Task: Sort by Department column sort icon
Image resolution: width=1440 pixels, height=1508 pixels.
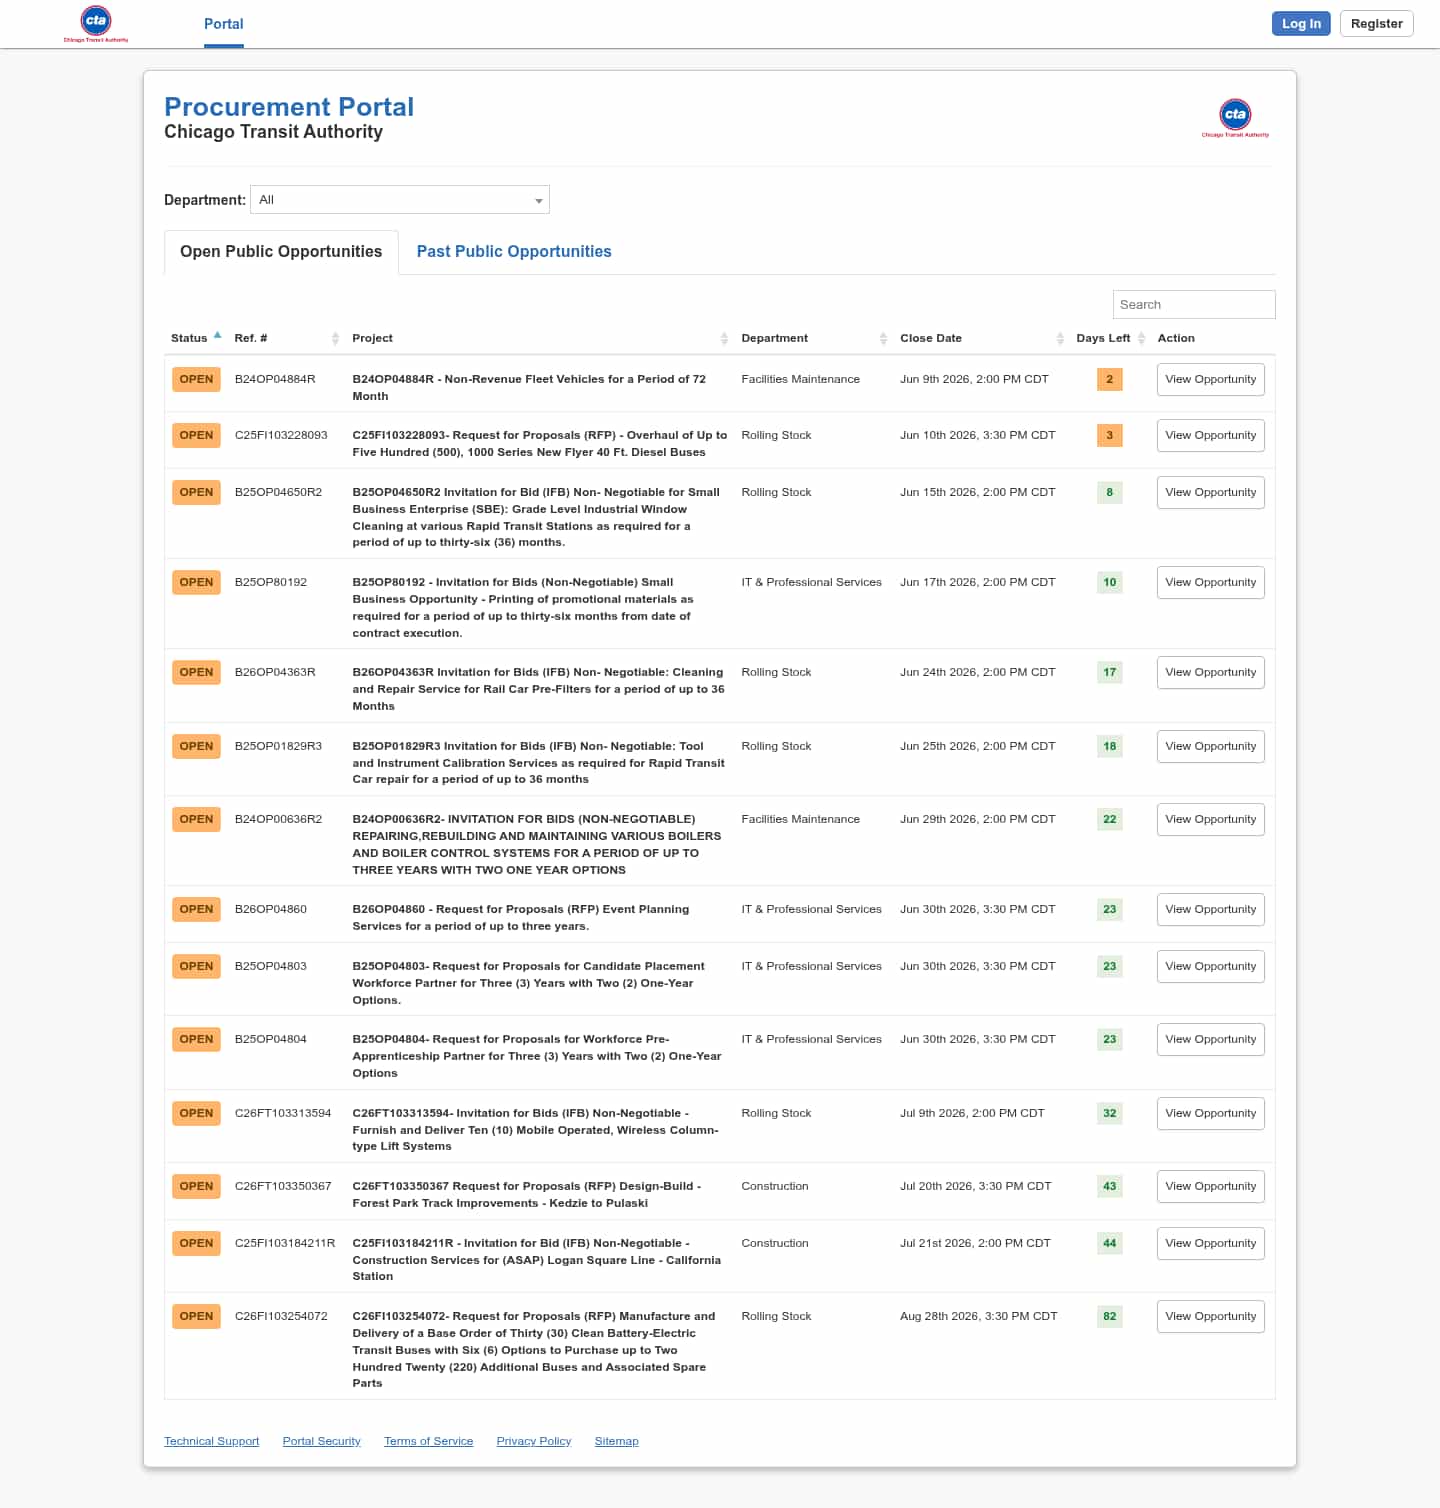Action: 883,339
